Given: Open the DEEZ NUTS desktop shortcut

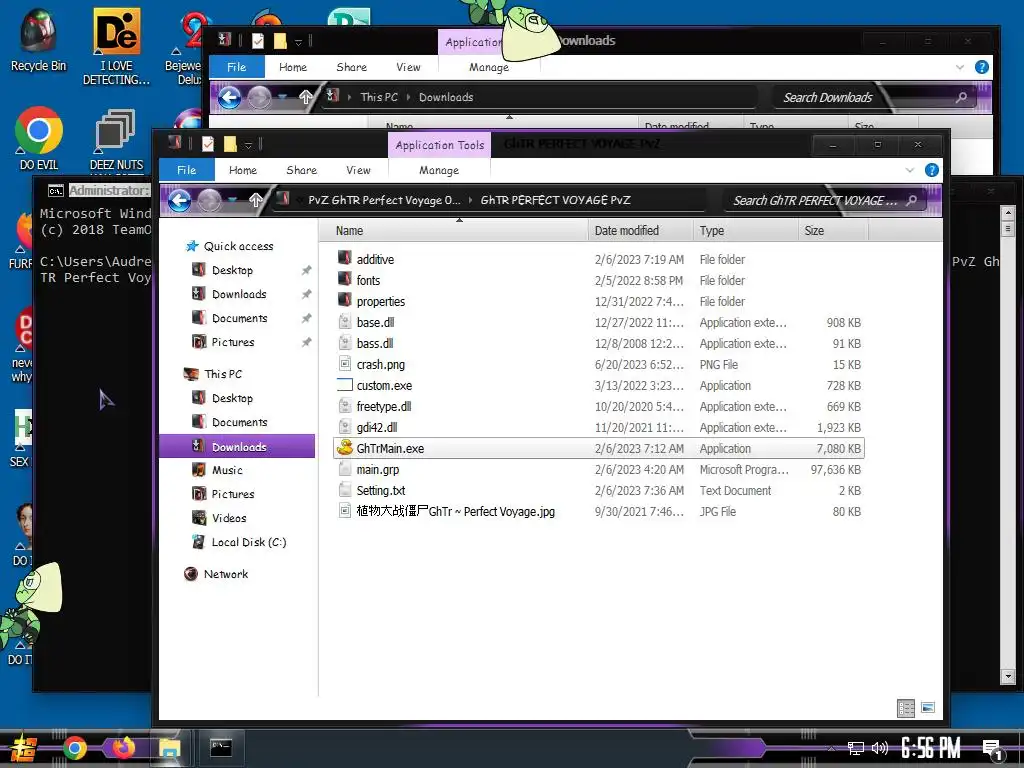Looking at the screenshot, I should pyautogui.click(x=116, y=140).
